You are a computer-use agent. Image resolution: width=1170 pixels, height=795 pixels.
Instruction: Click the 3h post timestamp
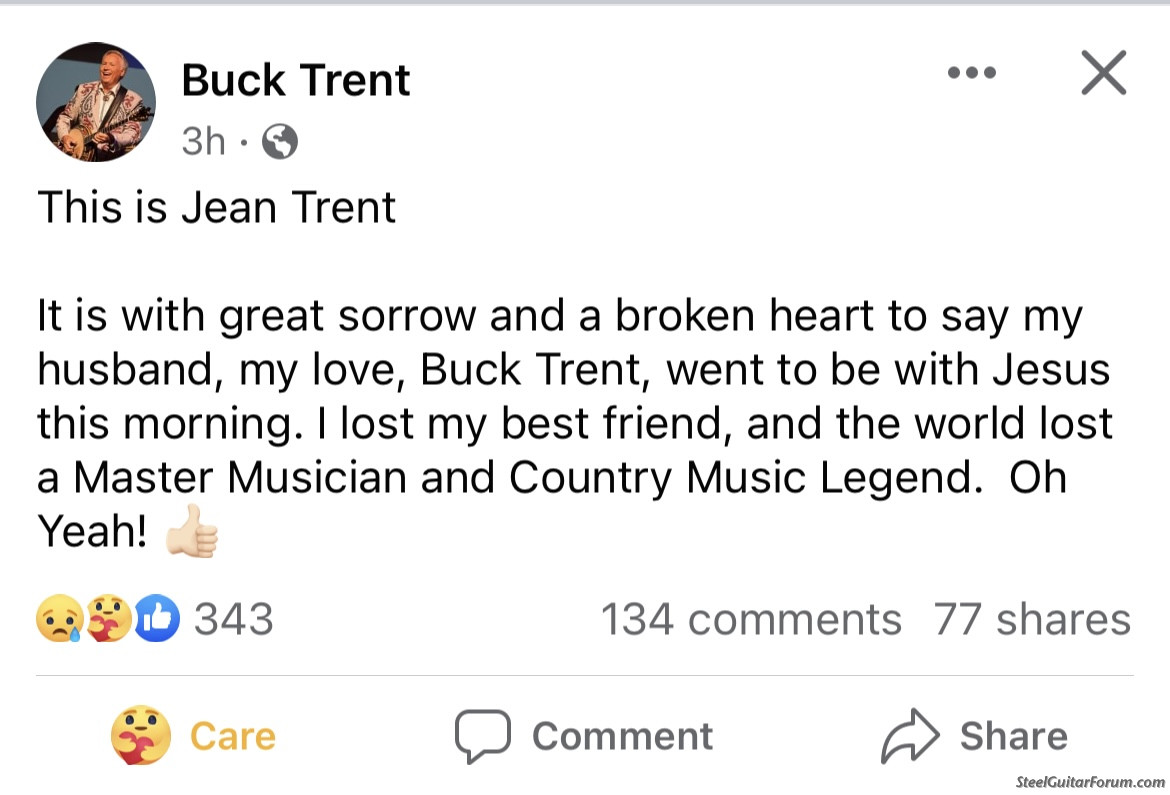pyautogui.click(x=204, y=143)
